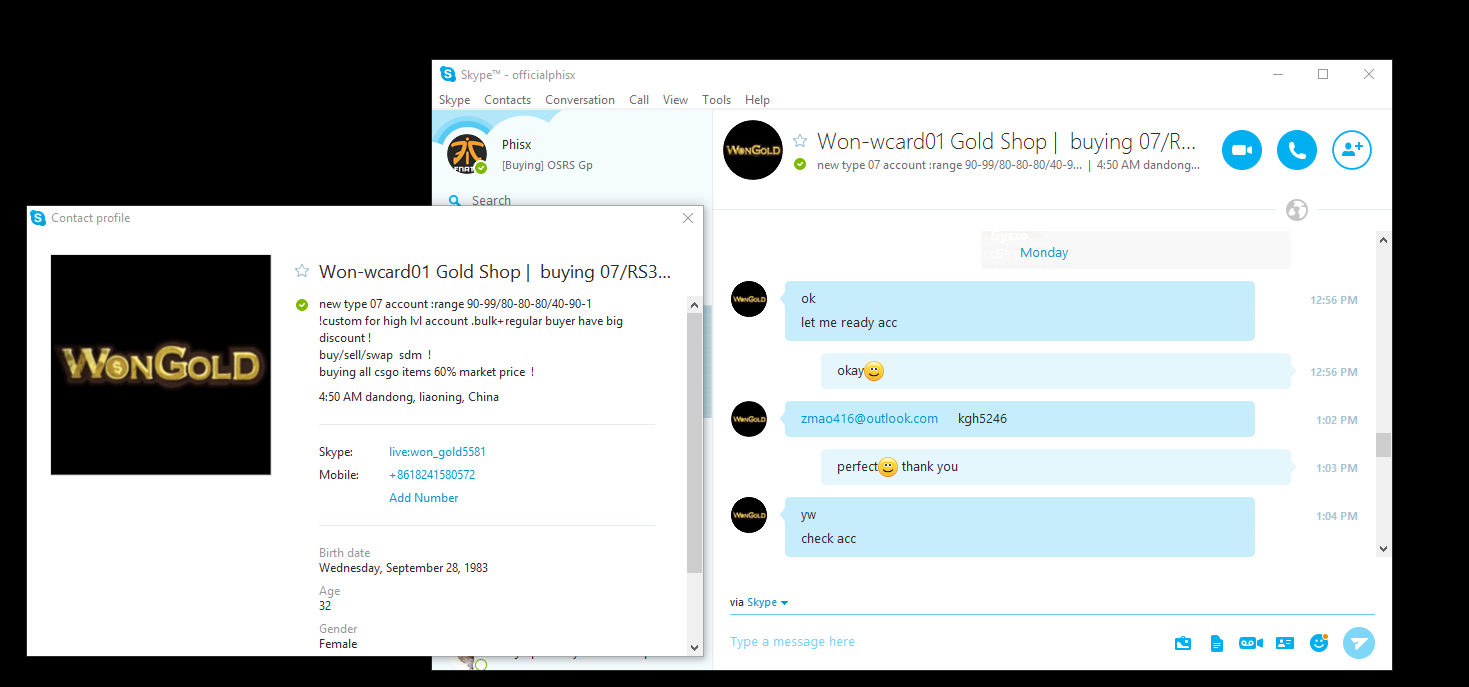Click the contact profile scrollbar down arrow
The width and height of the screenshot is (1469, 687).
(695, 647)
